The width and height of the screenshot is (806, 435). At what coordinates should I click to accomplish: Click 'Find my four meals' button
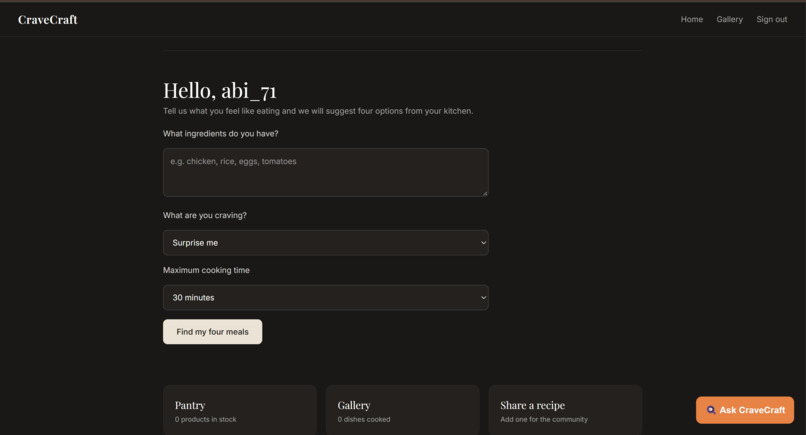point(212,332)
